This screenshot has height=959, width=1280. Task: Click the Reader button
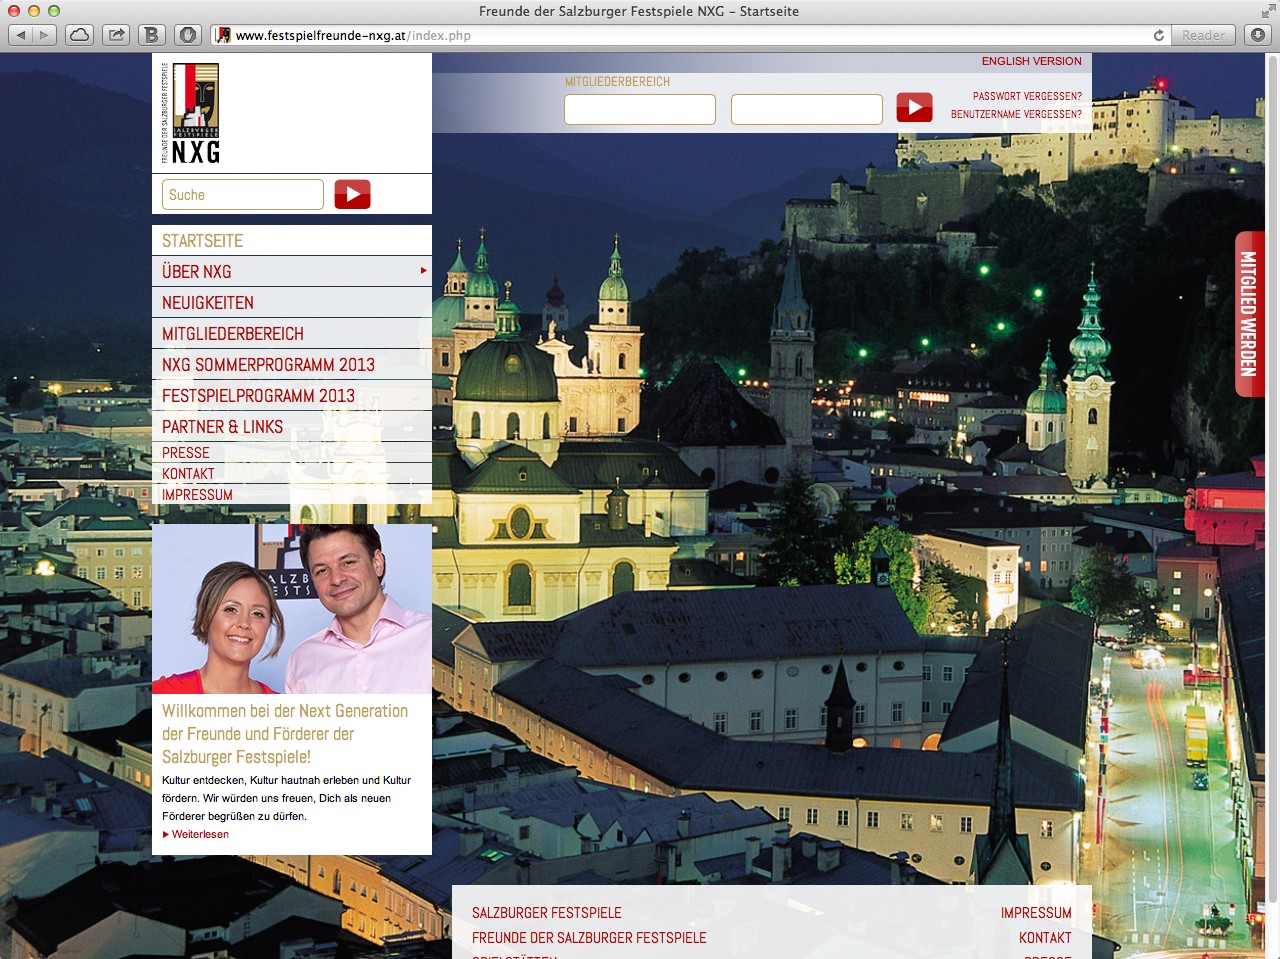(x=1203, y=35)
